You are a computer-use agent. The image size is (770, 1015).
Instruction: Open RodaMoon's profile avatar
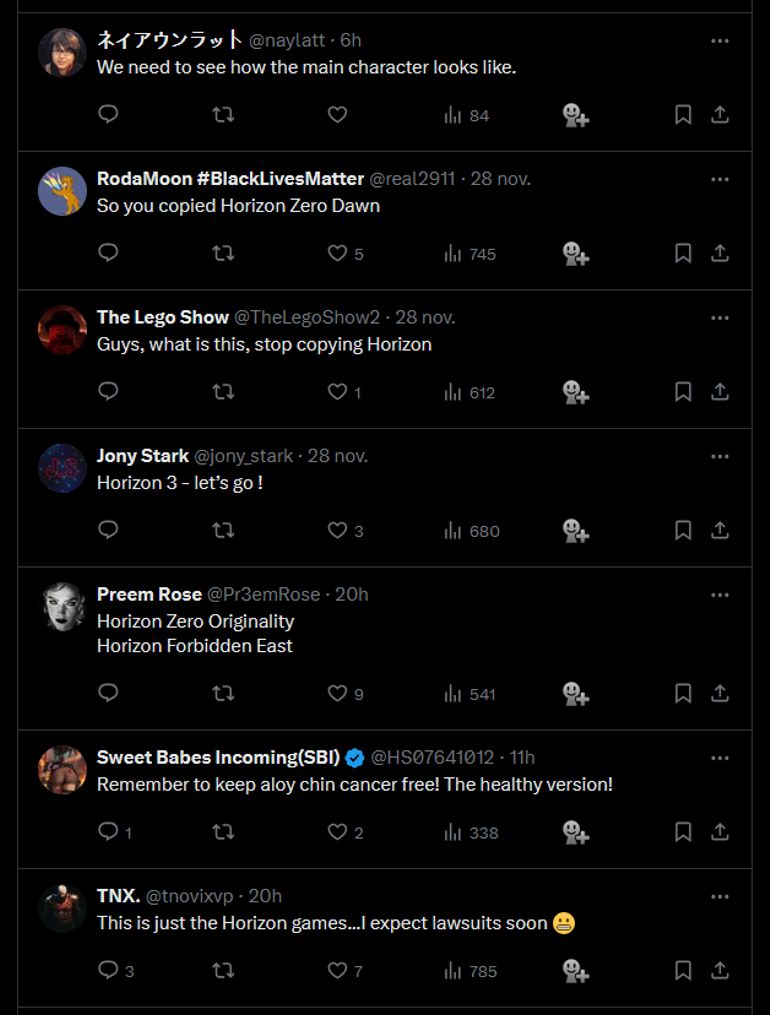click(62, 191)
